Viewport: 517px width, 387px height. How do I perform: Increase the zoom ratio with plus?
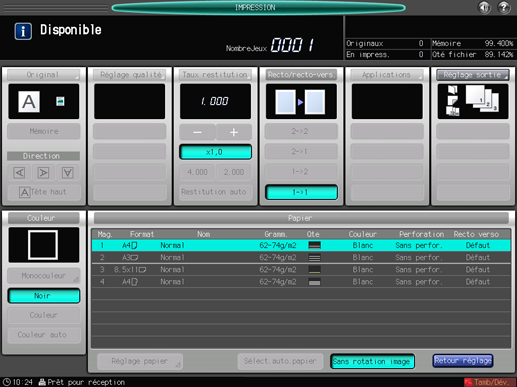[234, 132]
